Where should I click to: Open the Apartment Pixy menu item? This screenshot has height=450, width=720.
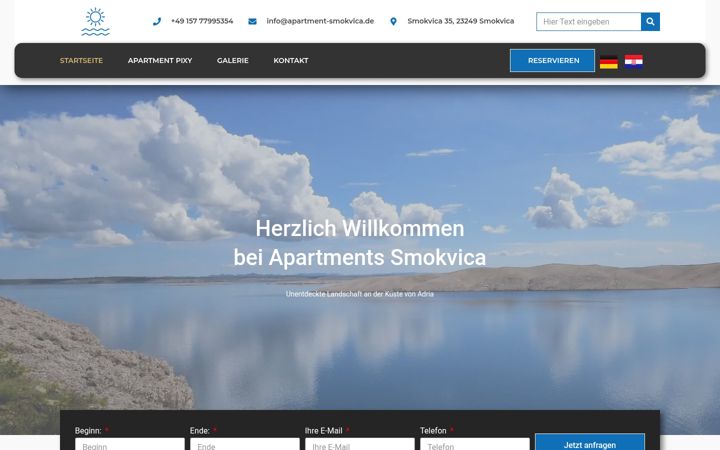click(160, 61)
